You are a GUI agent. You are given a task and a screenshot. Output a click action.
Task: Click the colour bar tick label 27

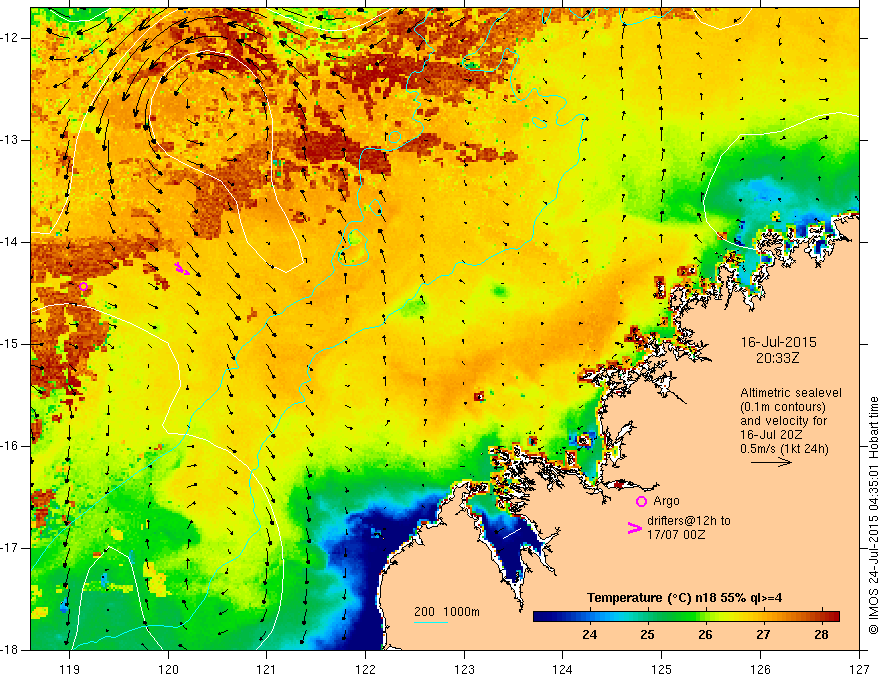click(763, 635)
